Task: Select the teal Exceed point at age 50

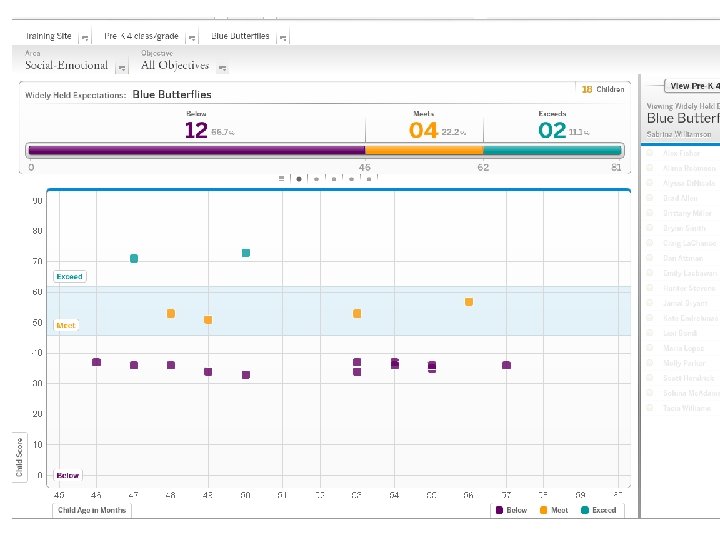Action: pos(246,253)
